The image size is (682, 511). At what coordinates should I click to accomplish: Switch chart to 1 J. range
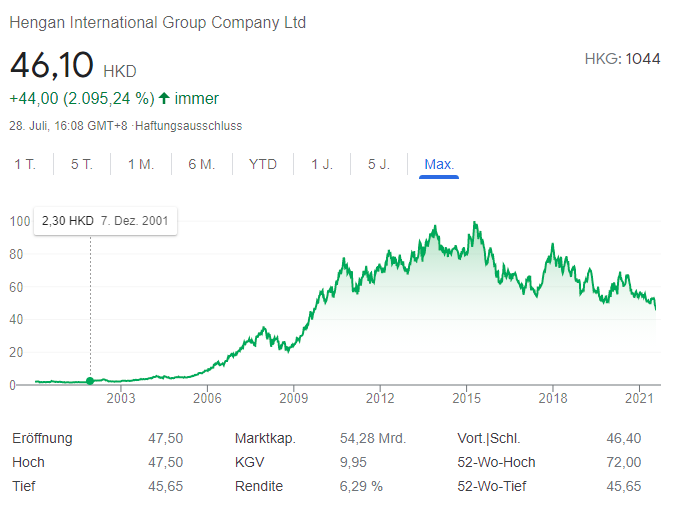tap(322, 165)
